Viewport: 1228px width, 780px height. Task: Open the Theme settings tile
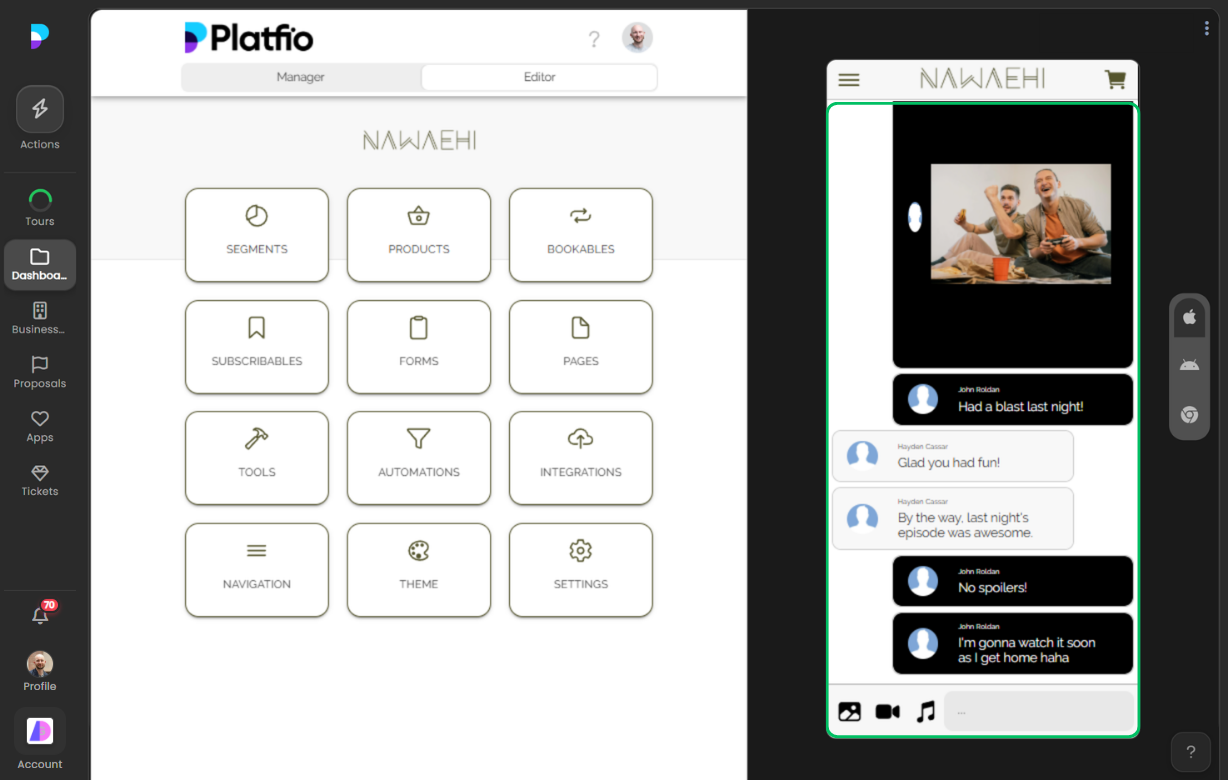[x=418, y=570]
